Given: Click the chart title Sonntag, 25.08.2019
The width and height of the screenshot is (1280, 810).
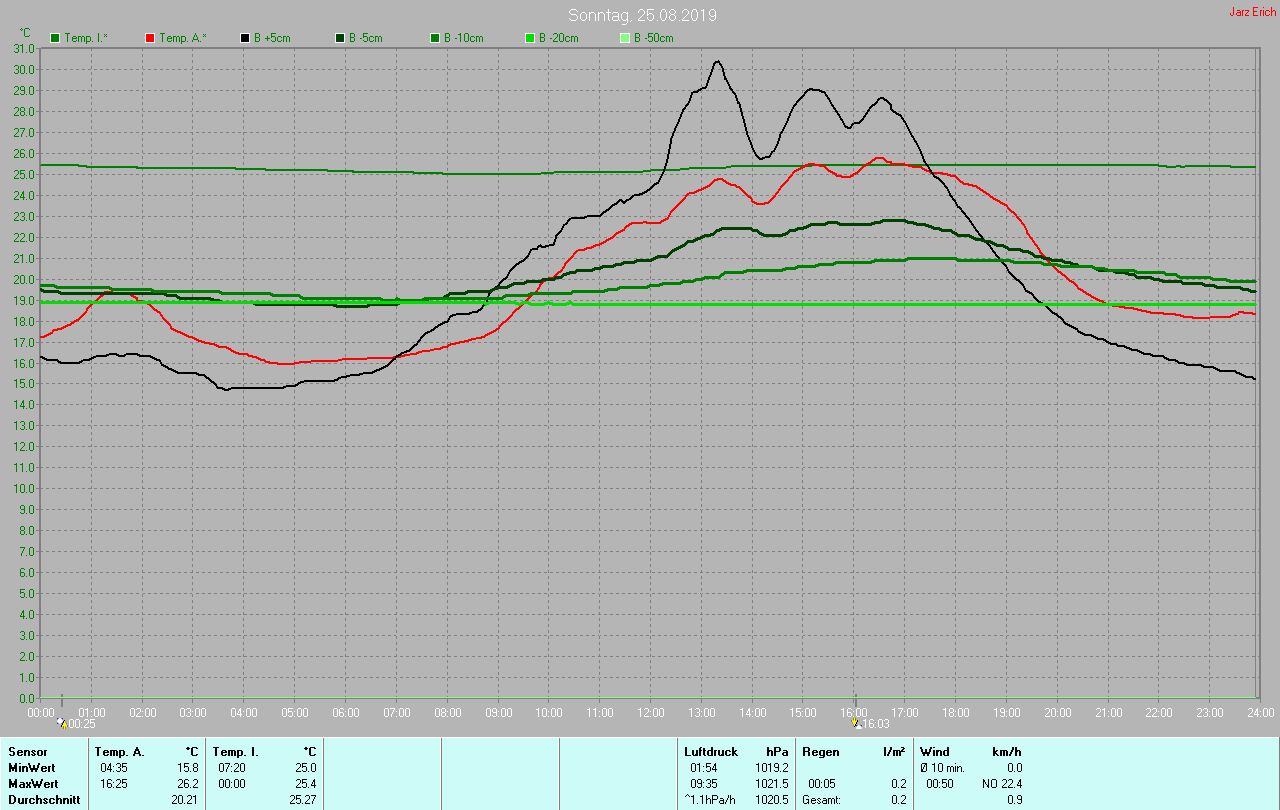Looking at the screenshot, I should [642, 15].
